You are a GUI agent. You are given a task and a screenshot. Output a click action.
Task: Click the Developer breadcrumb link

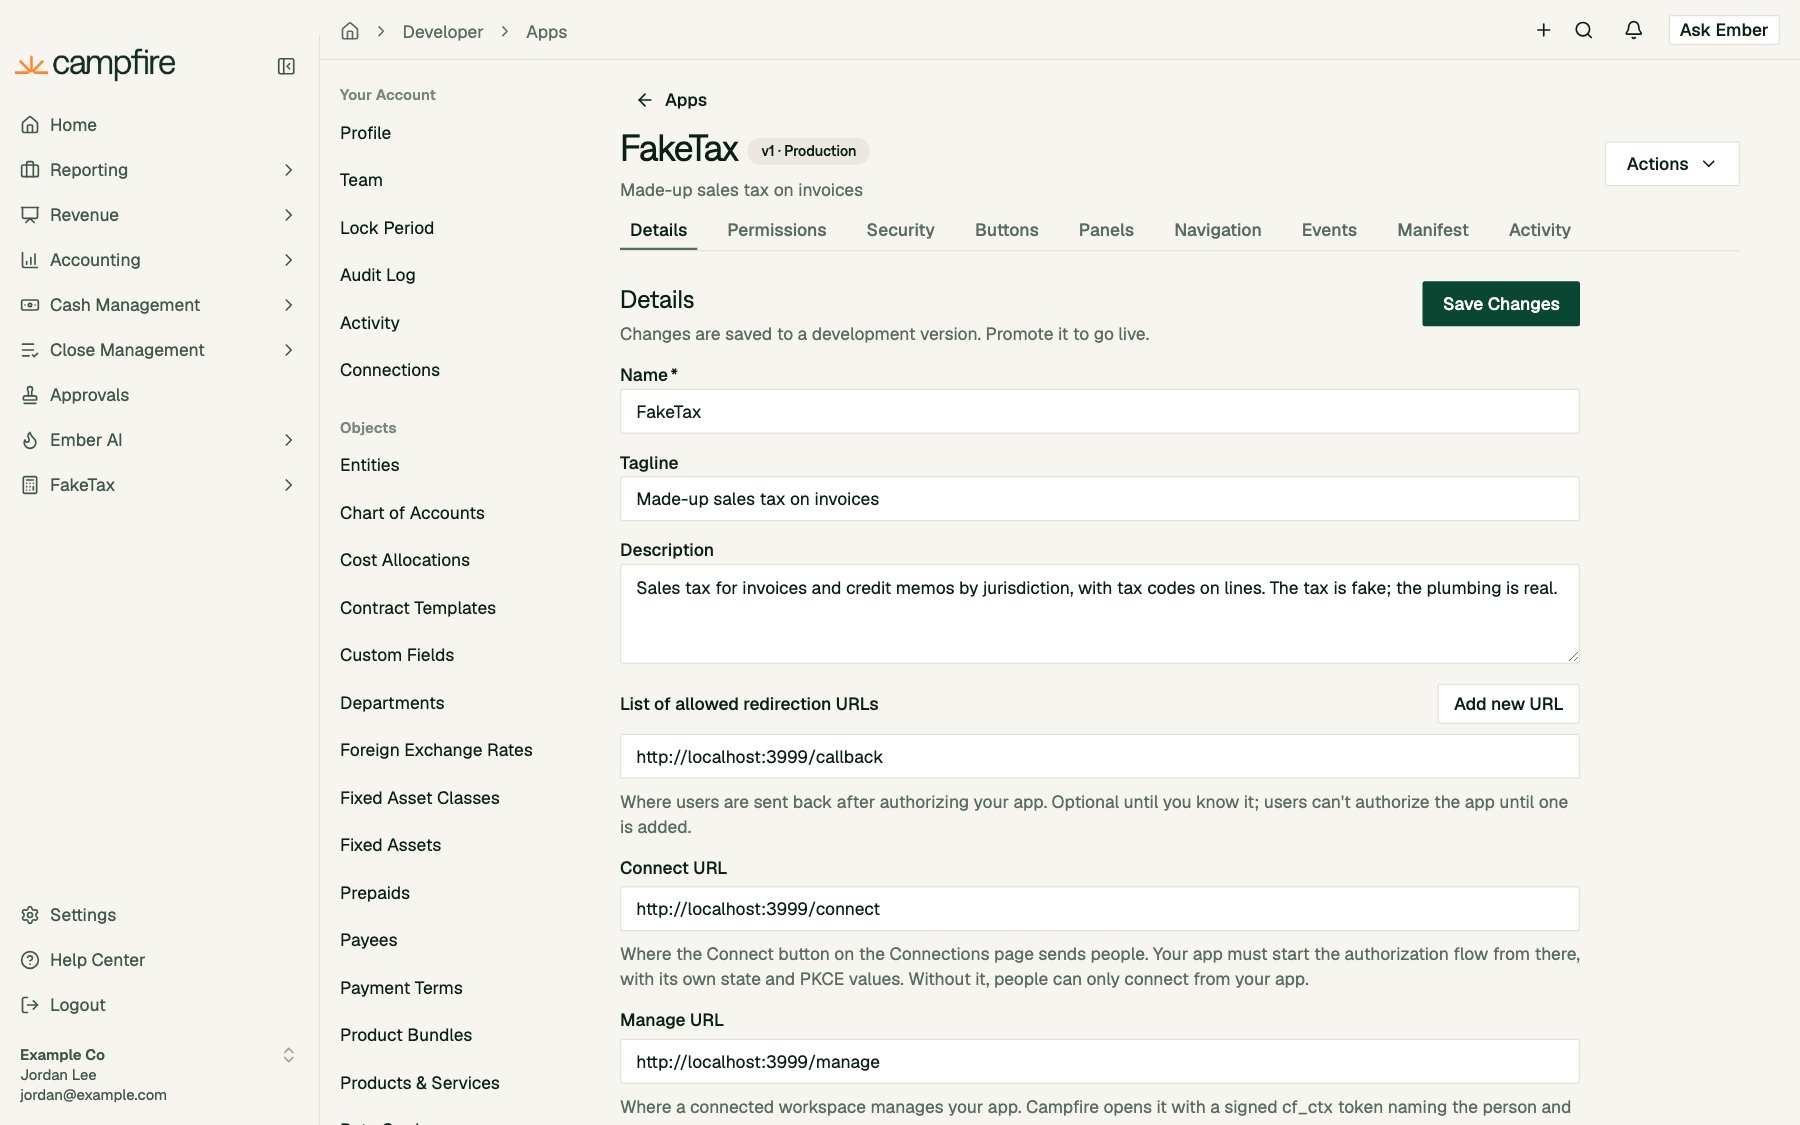tap(442, 32)
